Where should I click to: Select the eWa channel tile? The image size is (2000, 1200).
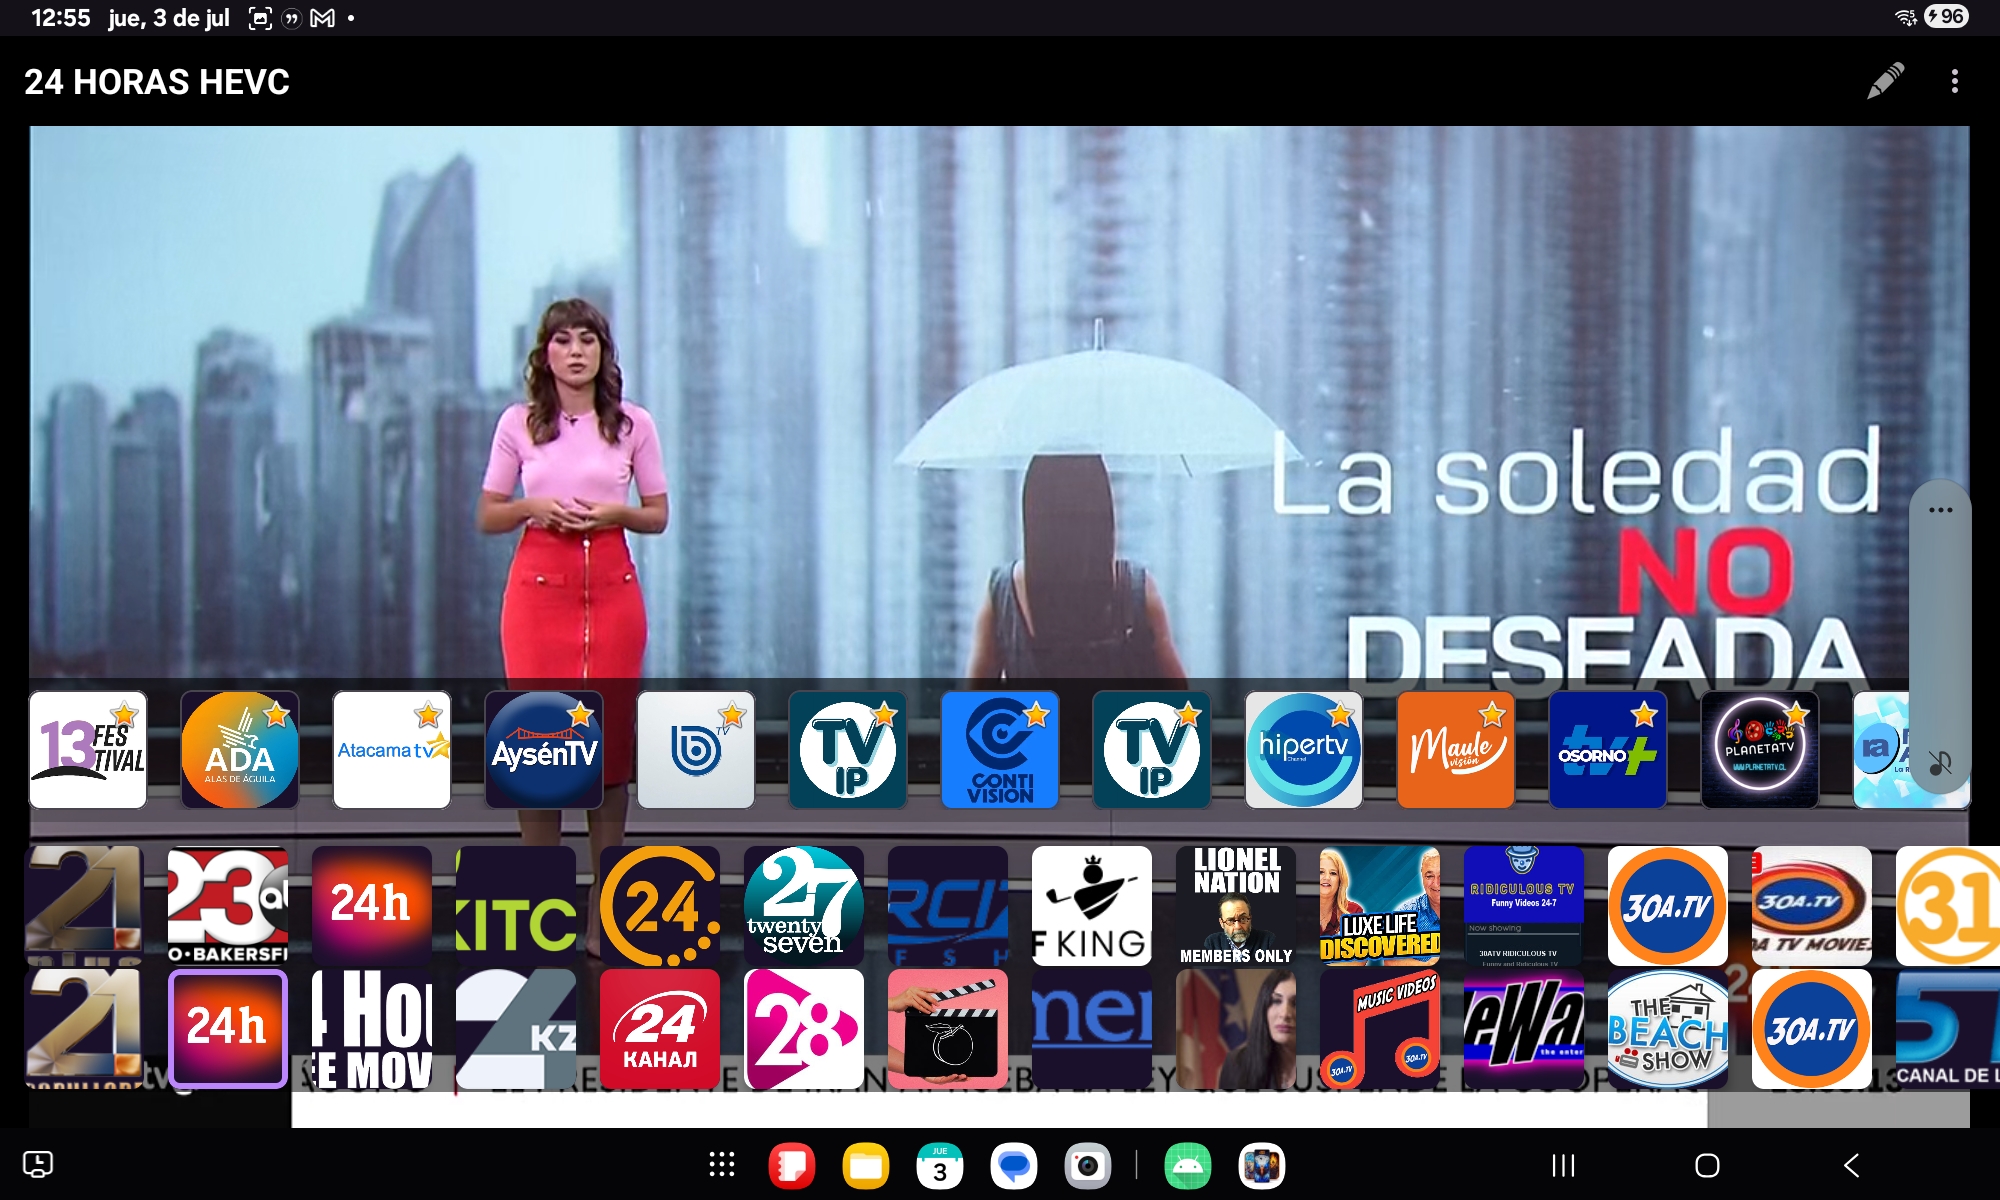(1524, 1029)
